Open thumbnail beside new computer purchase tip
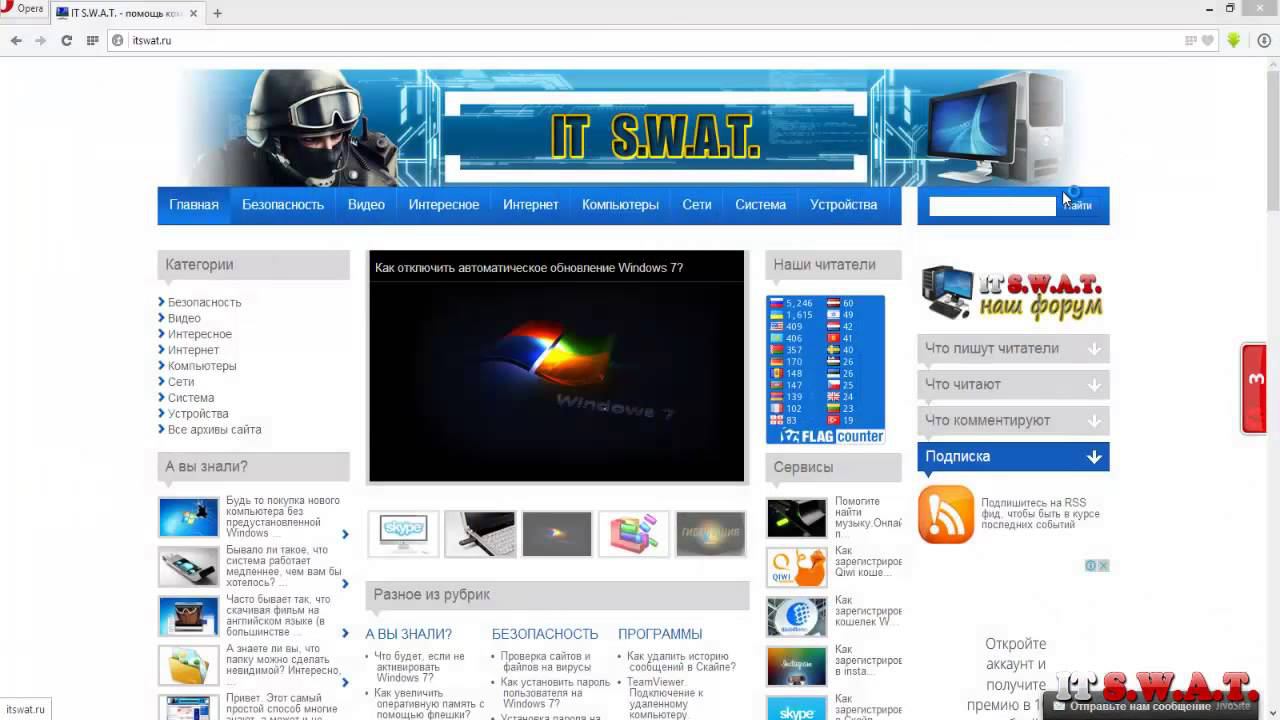The image size is (1280, 720). click(188, 518)
